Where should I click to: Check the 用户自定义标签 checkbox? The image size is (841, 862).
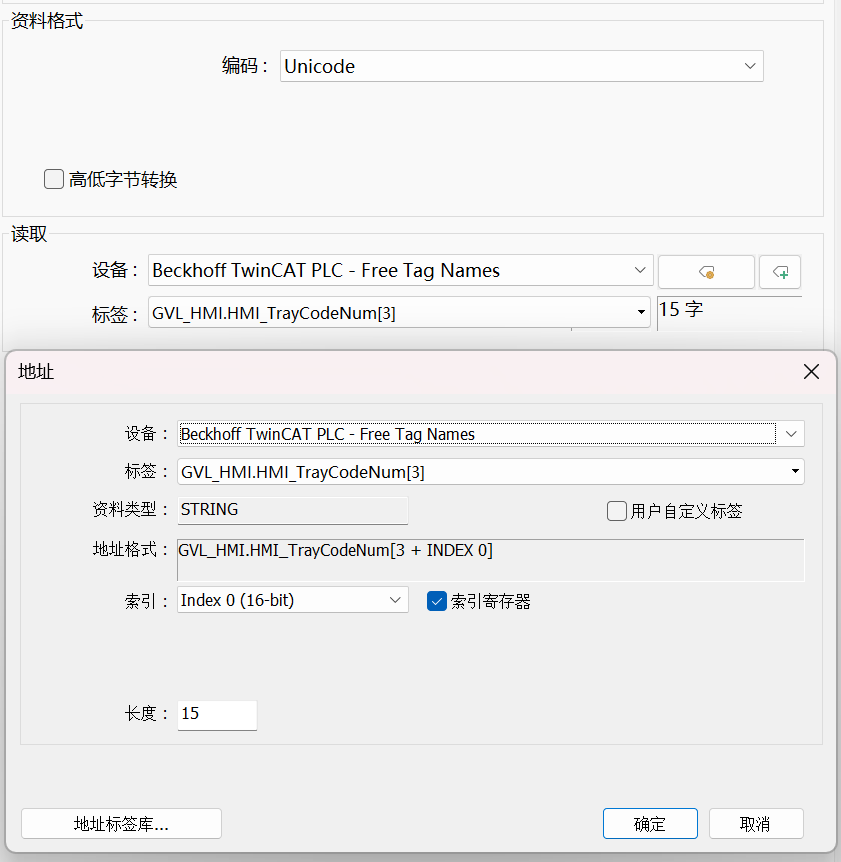pos(617,510)
